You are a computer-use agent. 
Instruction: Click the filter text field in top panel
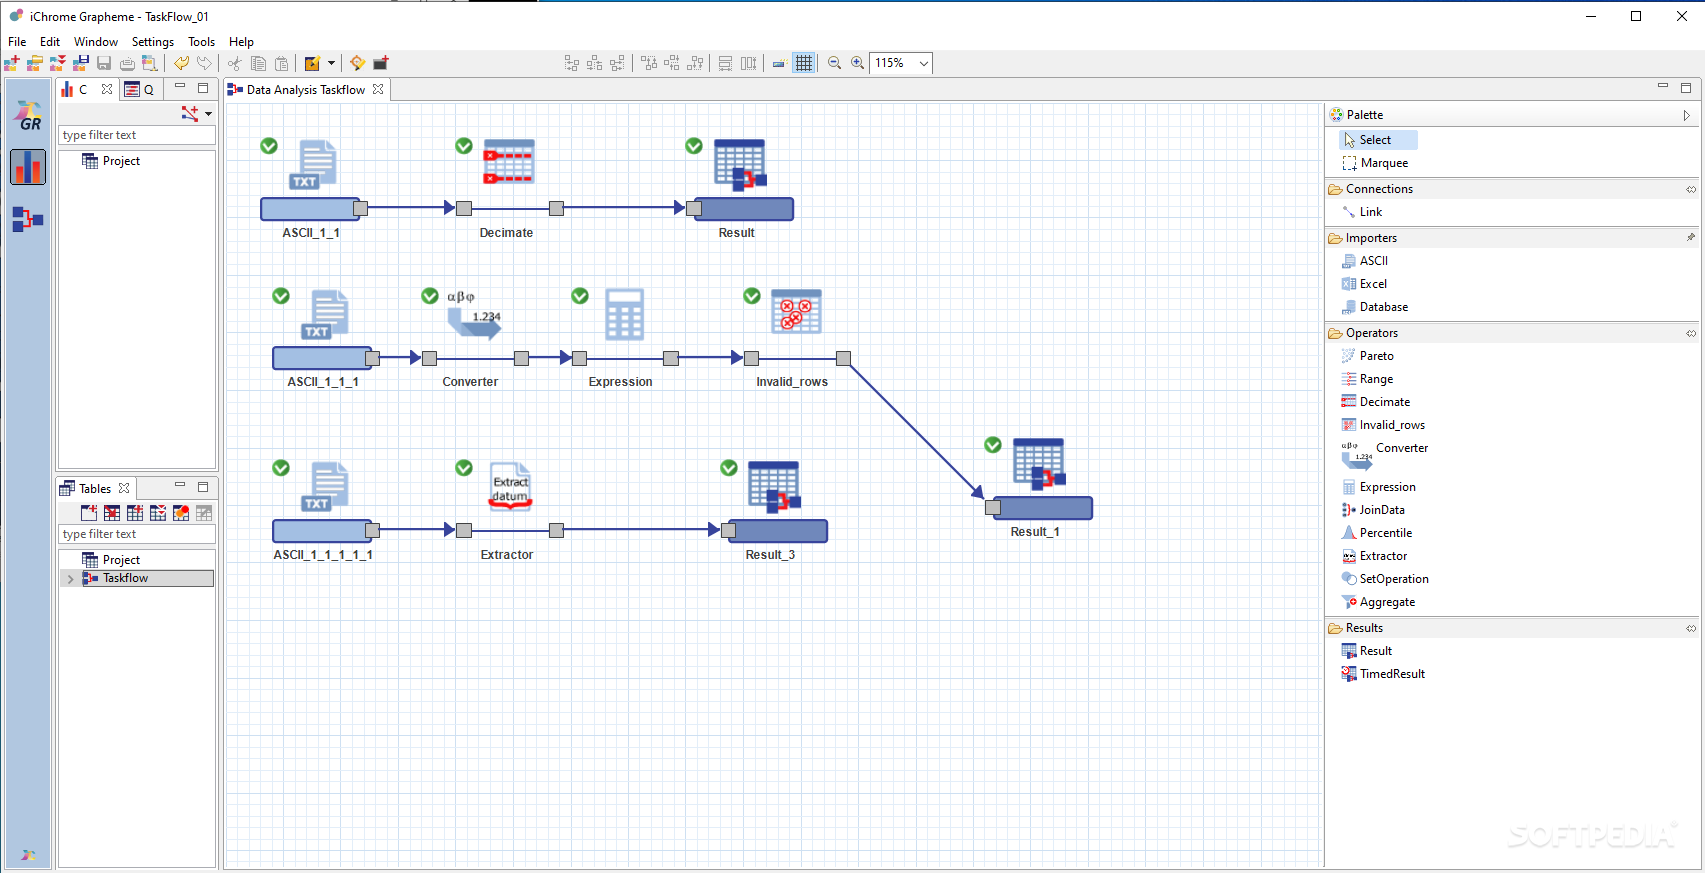[136, 135]
